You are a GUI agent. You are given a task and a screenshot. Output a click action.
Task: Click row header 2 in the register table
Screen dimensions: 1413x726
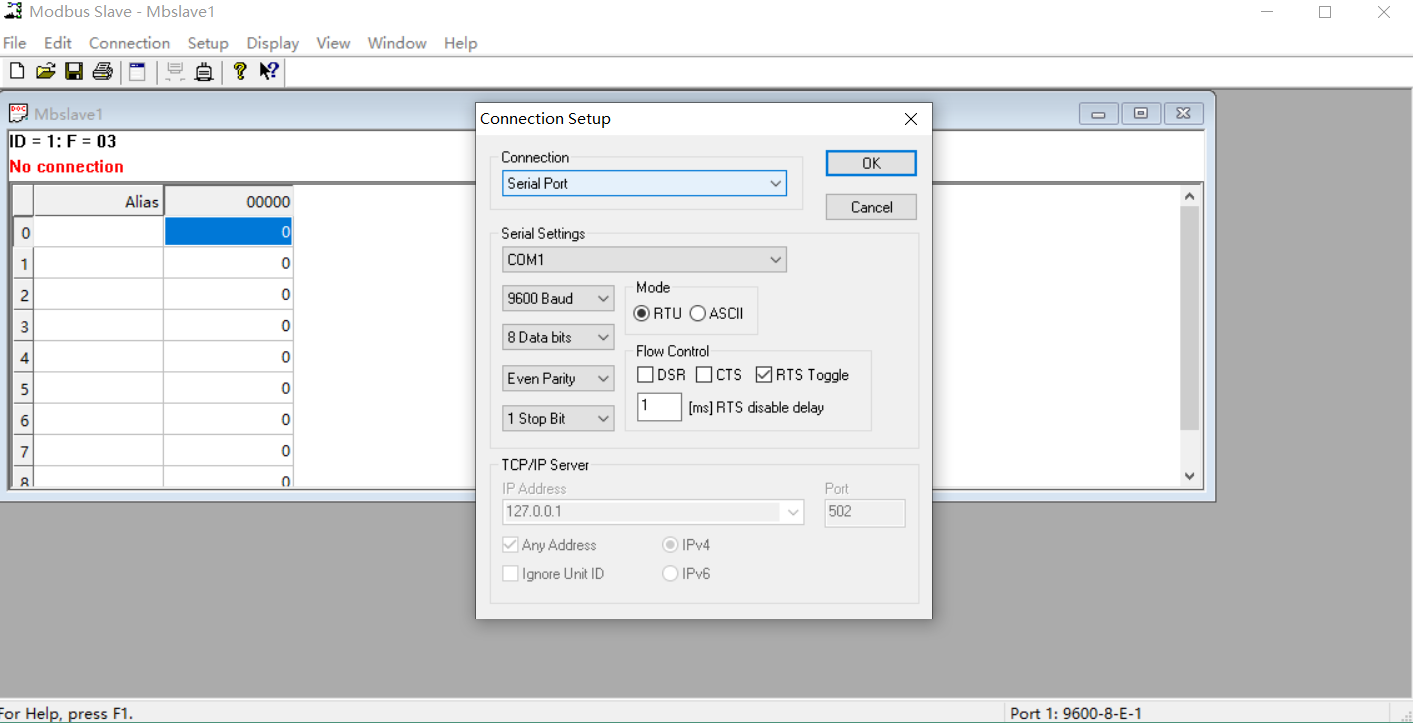coord(24,295)
